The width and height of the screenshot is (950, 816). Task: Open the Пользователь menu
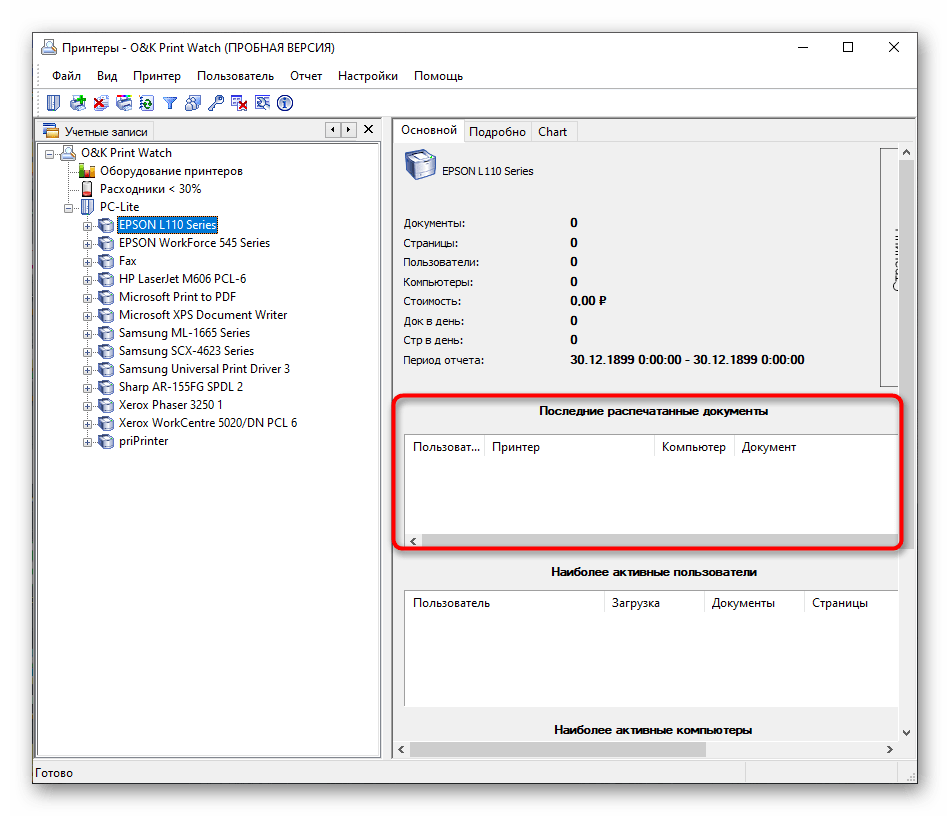click(x=235, y=76)
